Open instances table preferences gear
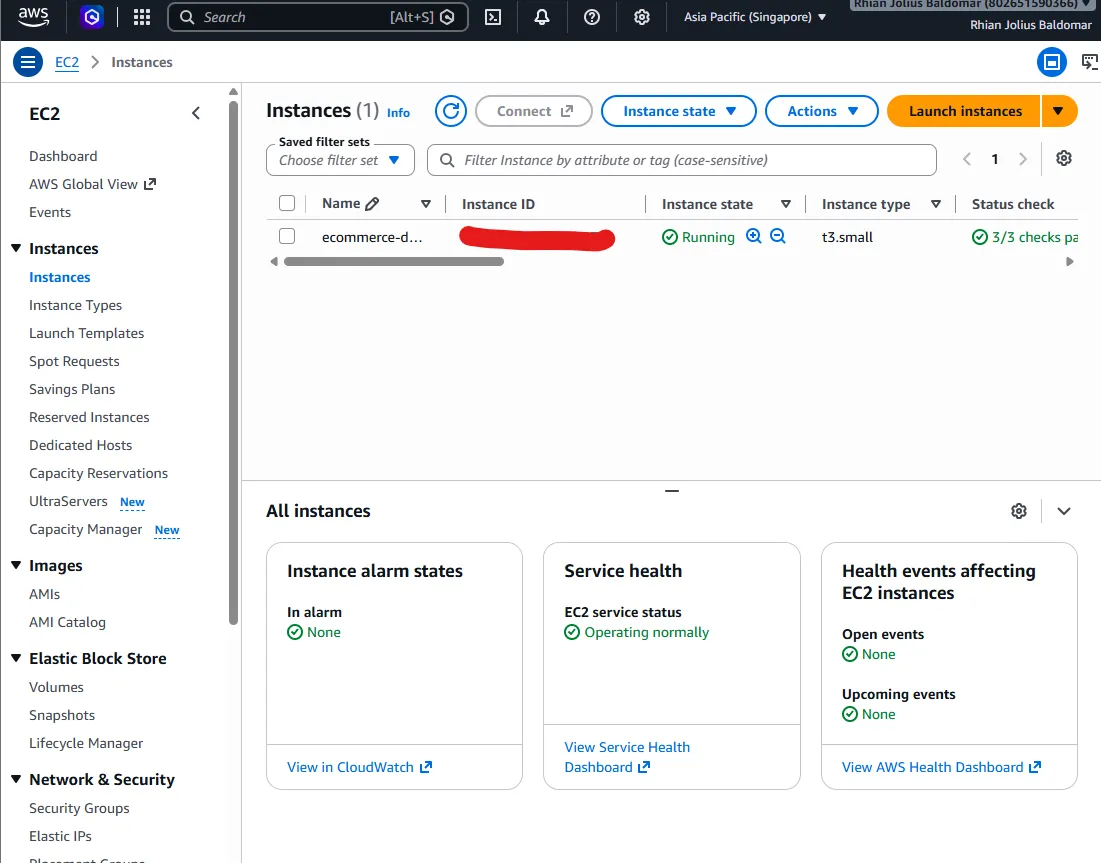This screenshot has width=1101, height=863. 1064,159
